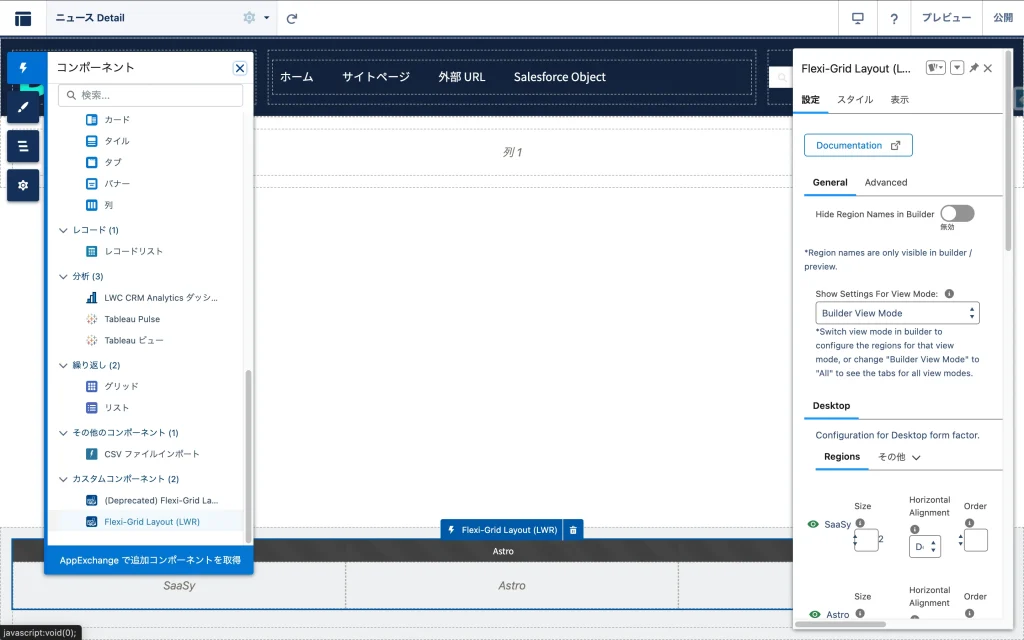The height and width of the screenshot is (640, 1024).
Task: Open the Builder View Mode dropdown
Action: click(x=897, y=313)
